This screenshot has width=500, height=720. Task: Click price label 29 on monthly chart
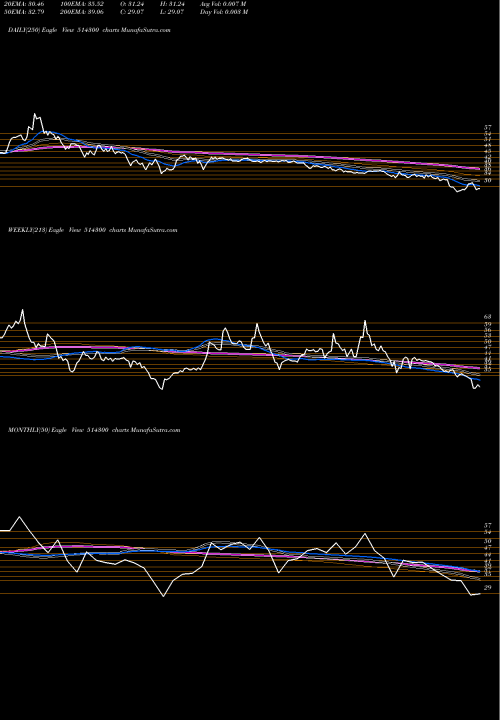pyautogui.click(x=488, y=587)
